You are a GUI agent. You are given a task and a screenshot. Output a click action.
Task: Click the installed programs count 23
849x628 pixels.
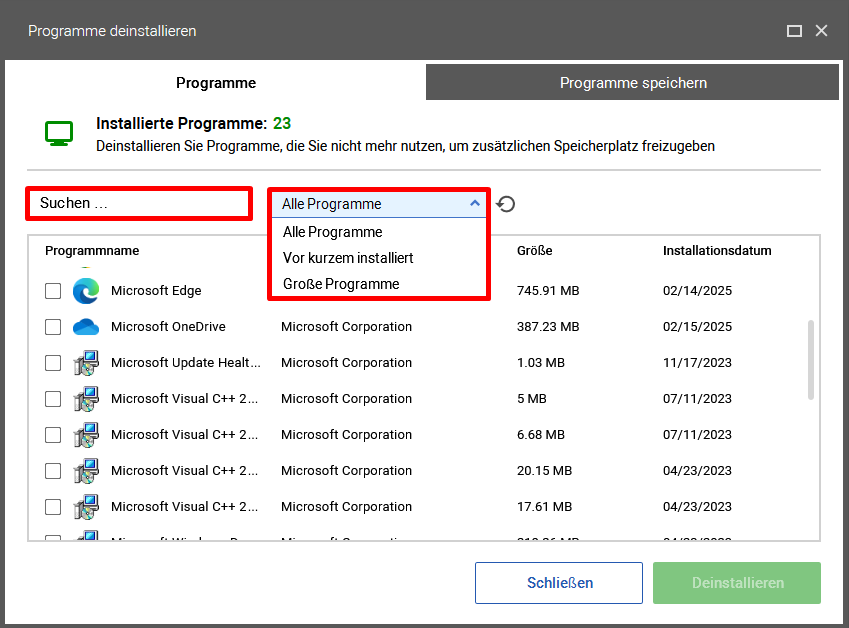pos(282,123)
